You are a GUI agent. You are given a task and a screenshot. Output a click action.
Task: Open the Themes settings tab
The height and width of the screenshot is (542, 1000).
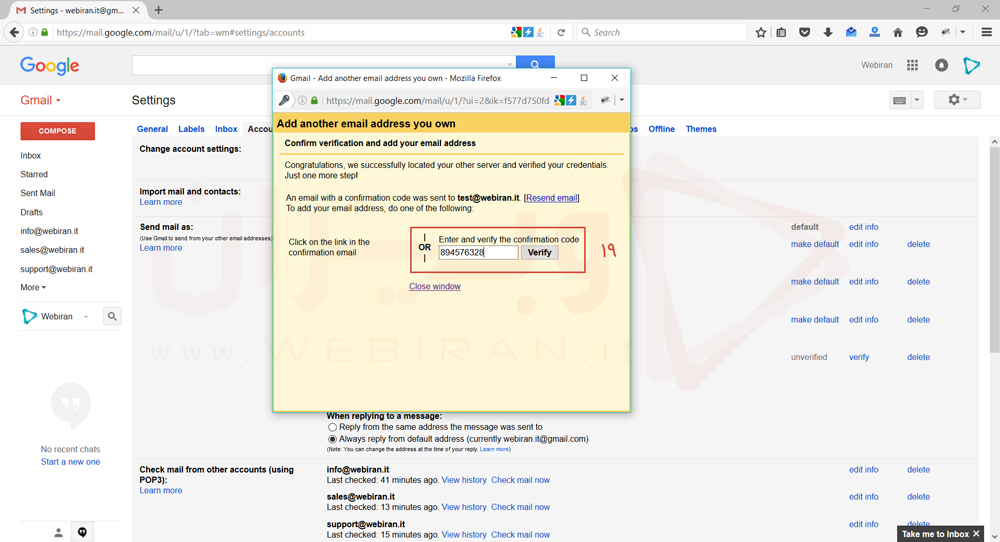701,129
